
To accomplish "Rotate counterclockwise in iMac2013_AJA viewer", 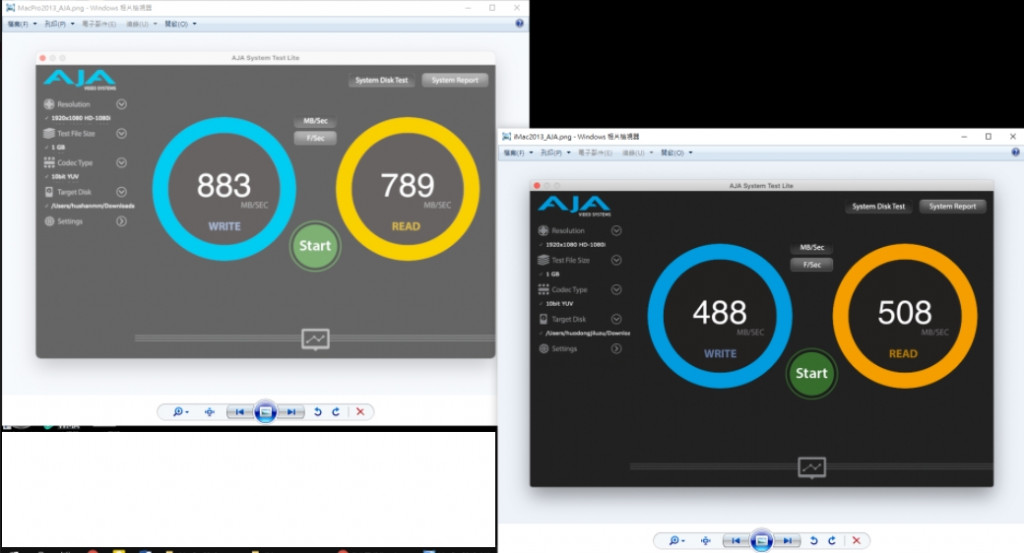I will pos(814,541).
